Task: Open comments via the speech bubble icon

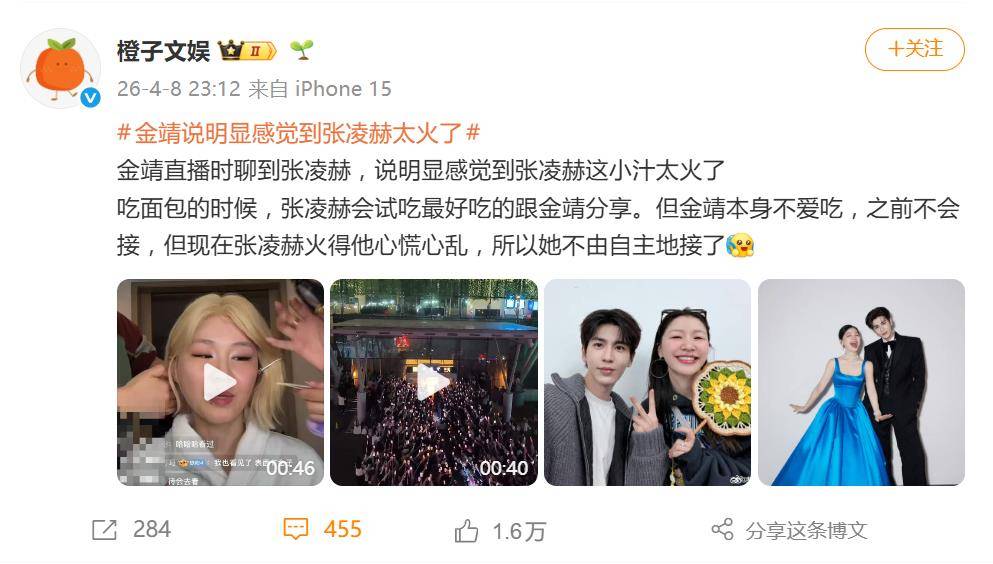Action: coord(296,529)
